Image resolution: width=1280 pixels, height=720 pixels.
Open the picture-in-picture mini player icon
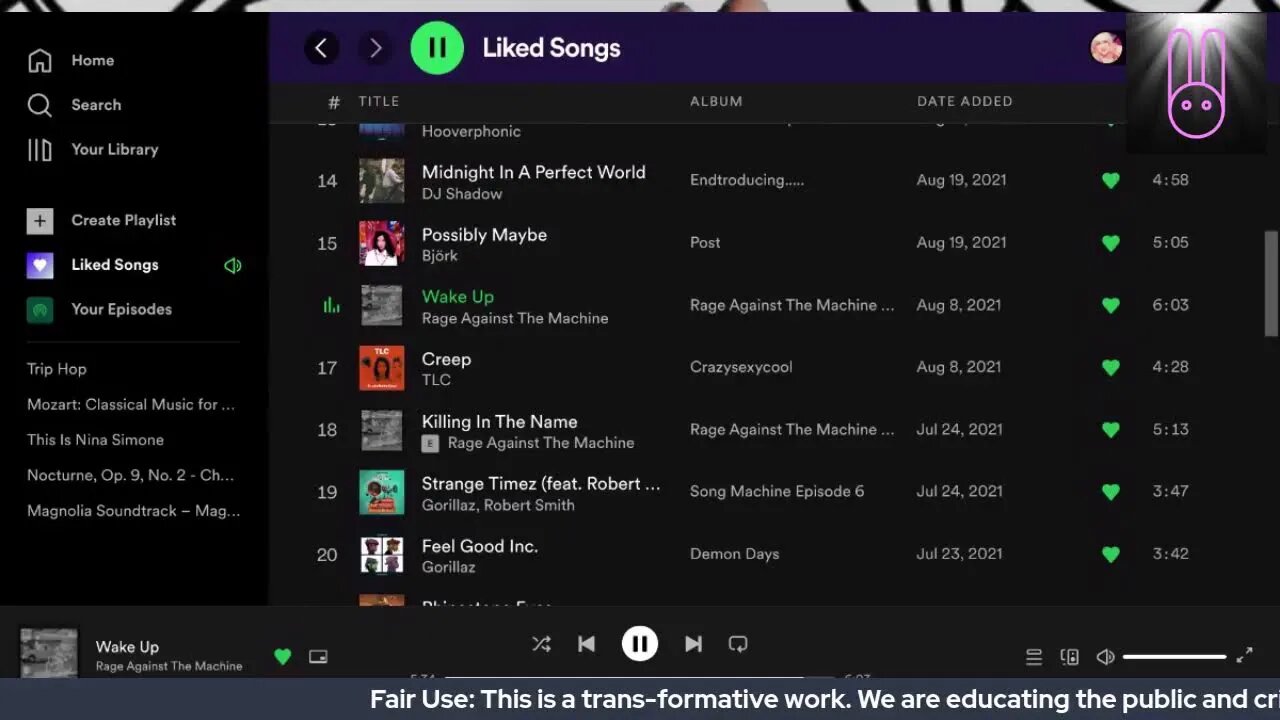click(x=318, y=657)
